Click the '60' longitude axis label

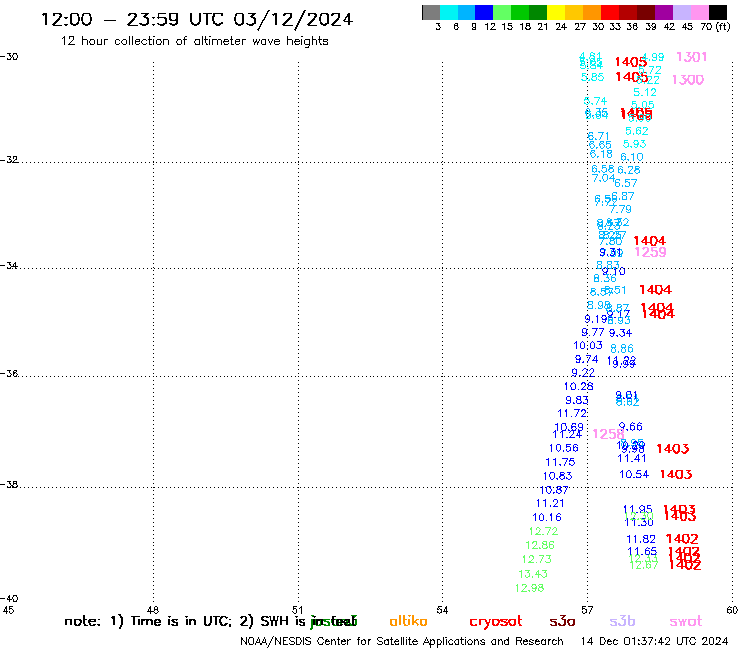click(x=732, y=610)
